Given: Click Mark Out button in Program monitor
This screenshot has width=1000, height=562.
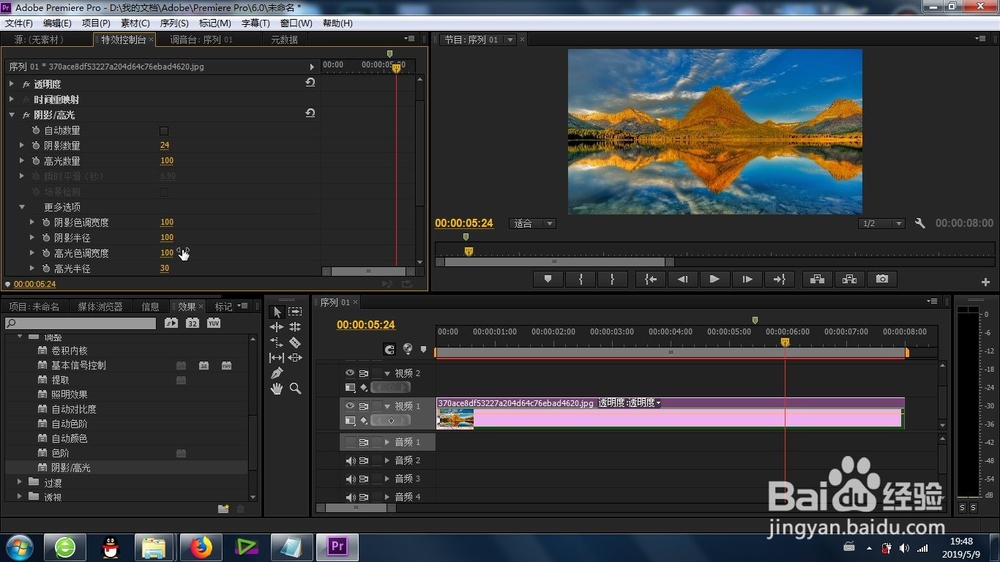Looking at the screenshot, I should coord(612,279).
